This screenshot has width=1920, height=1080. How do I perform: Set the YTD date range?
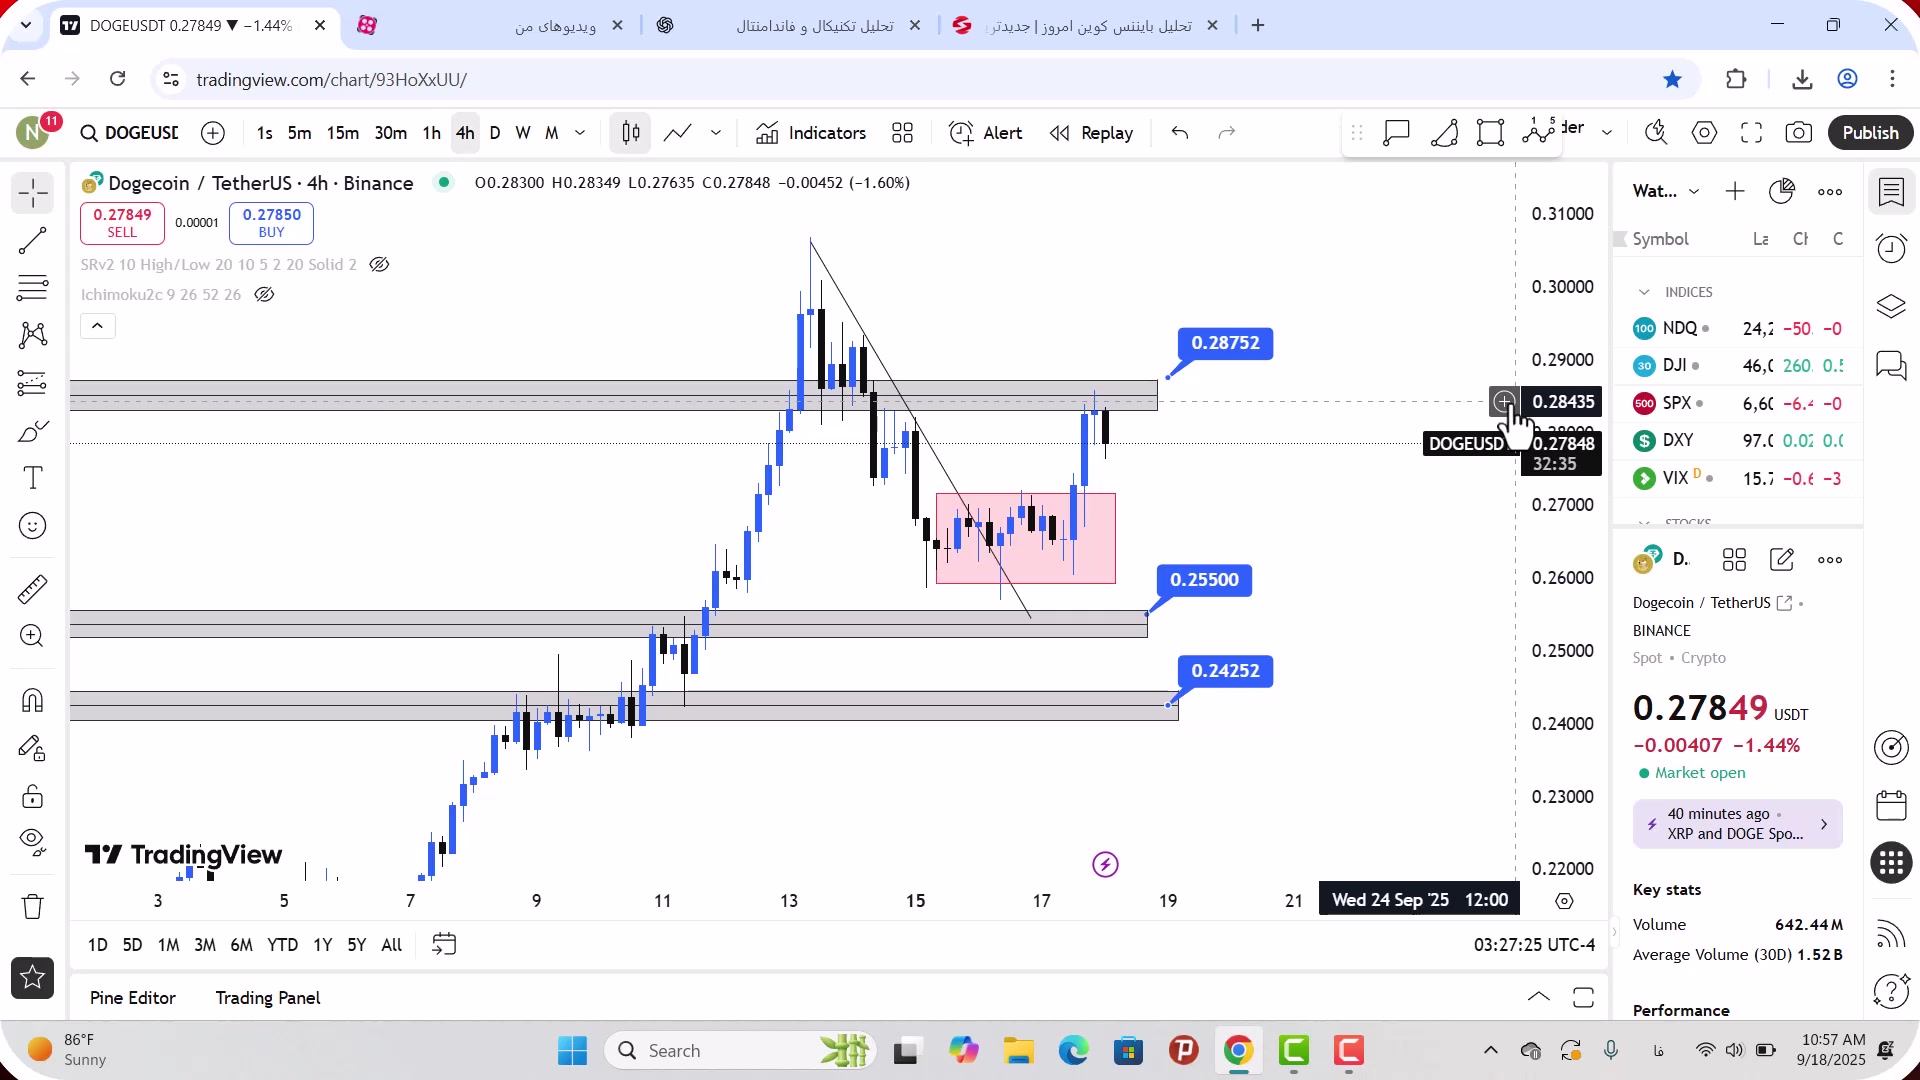click(x=282, y=945)
